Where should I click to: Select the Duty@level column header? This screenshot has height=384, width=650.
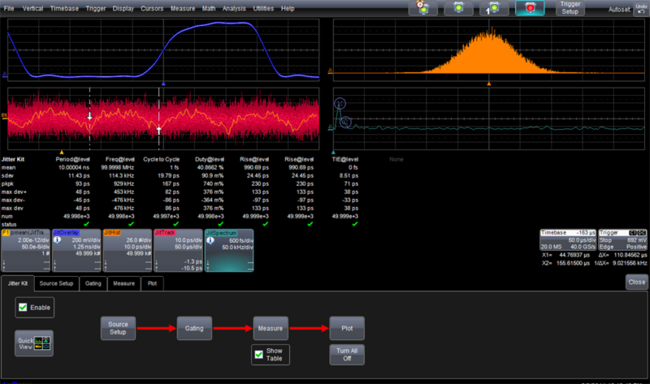(209, 159)
